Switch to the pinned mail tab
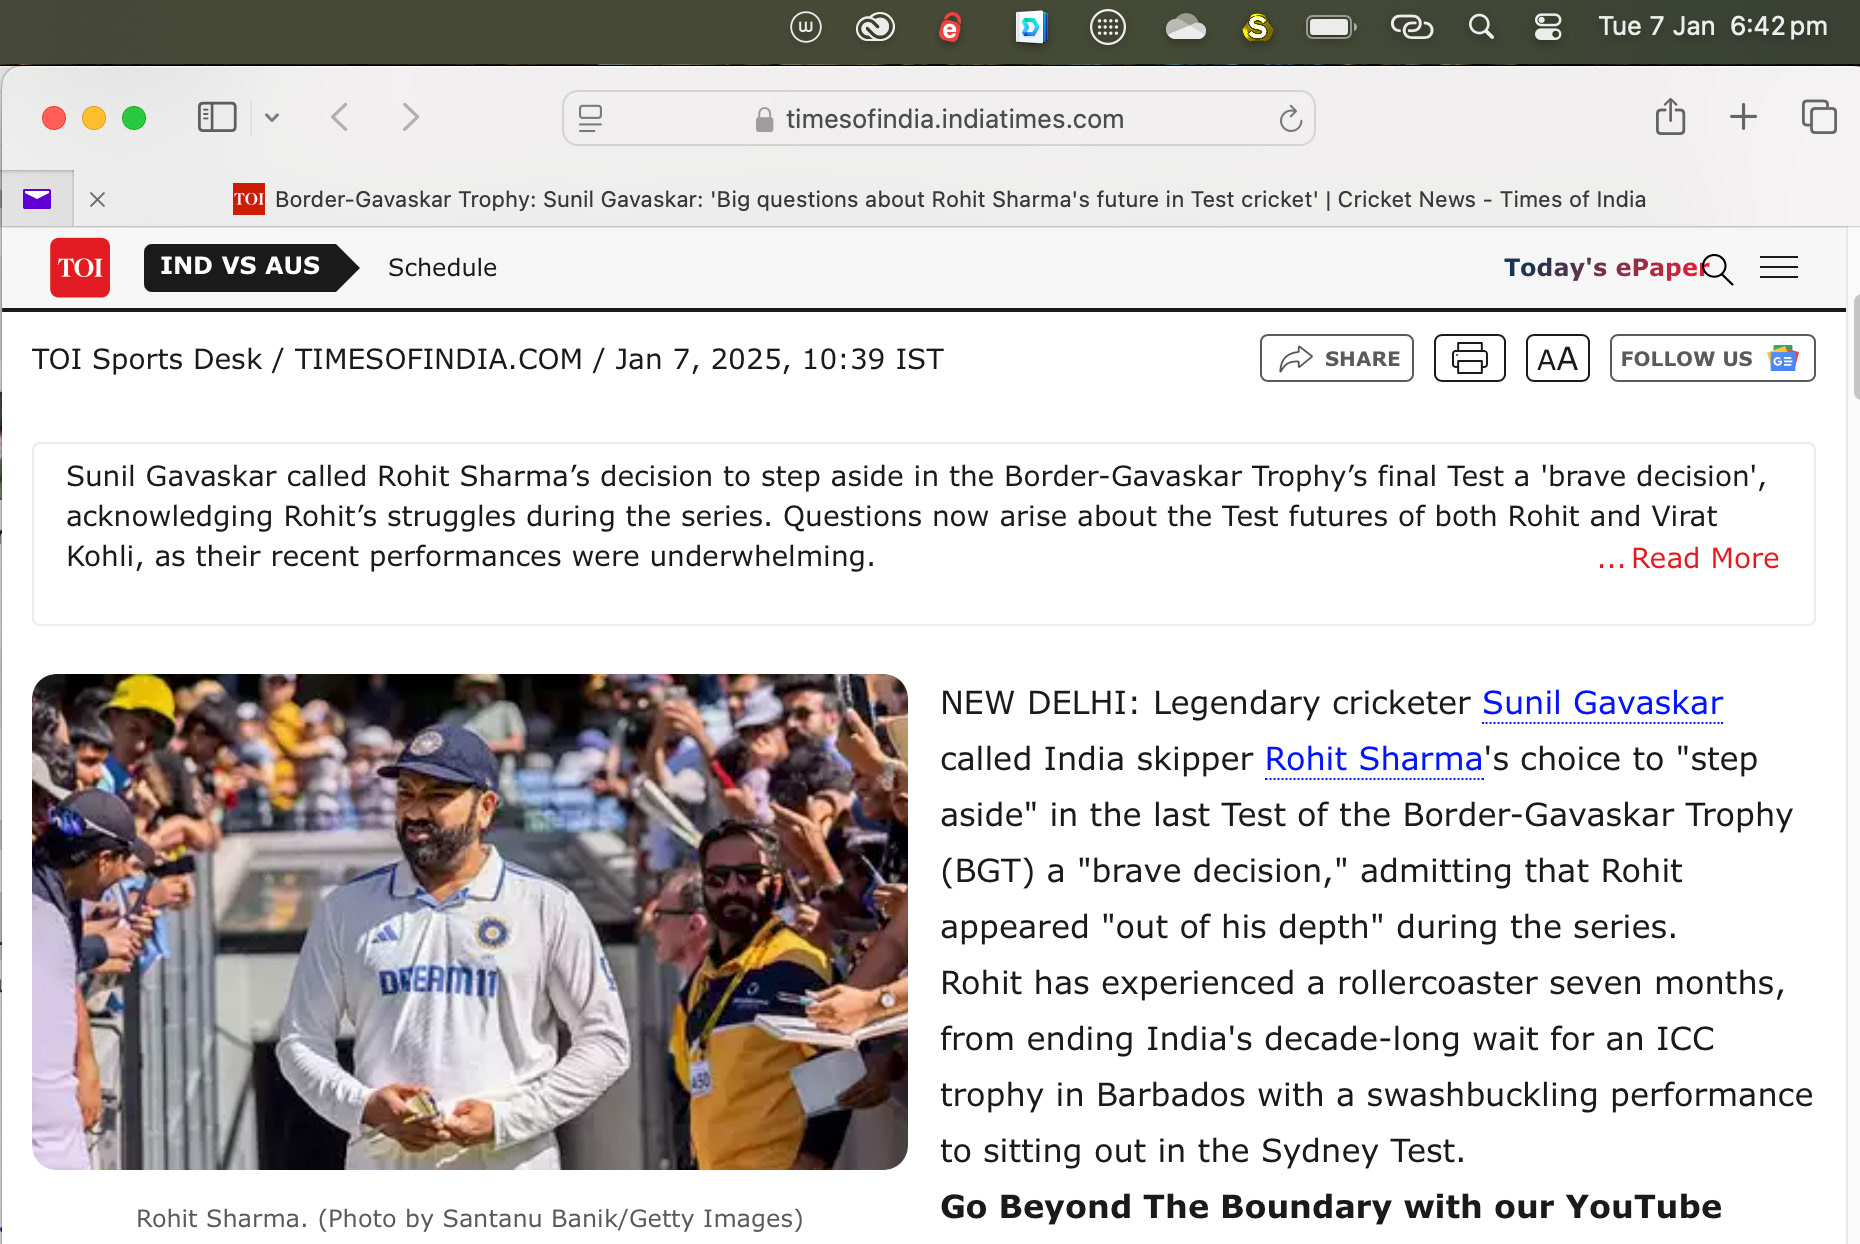This screenshot has width=1860, height=1244. (x=37, y=199)
